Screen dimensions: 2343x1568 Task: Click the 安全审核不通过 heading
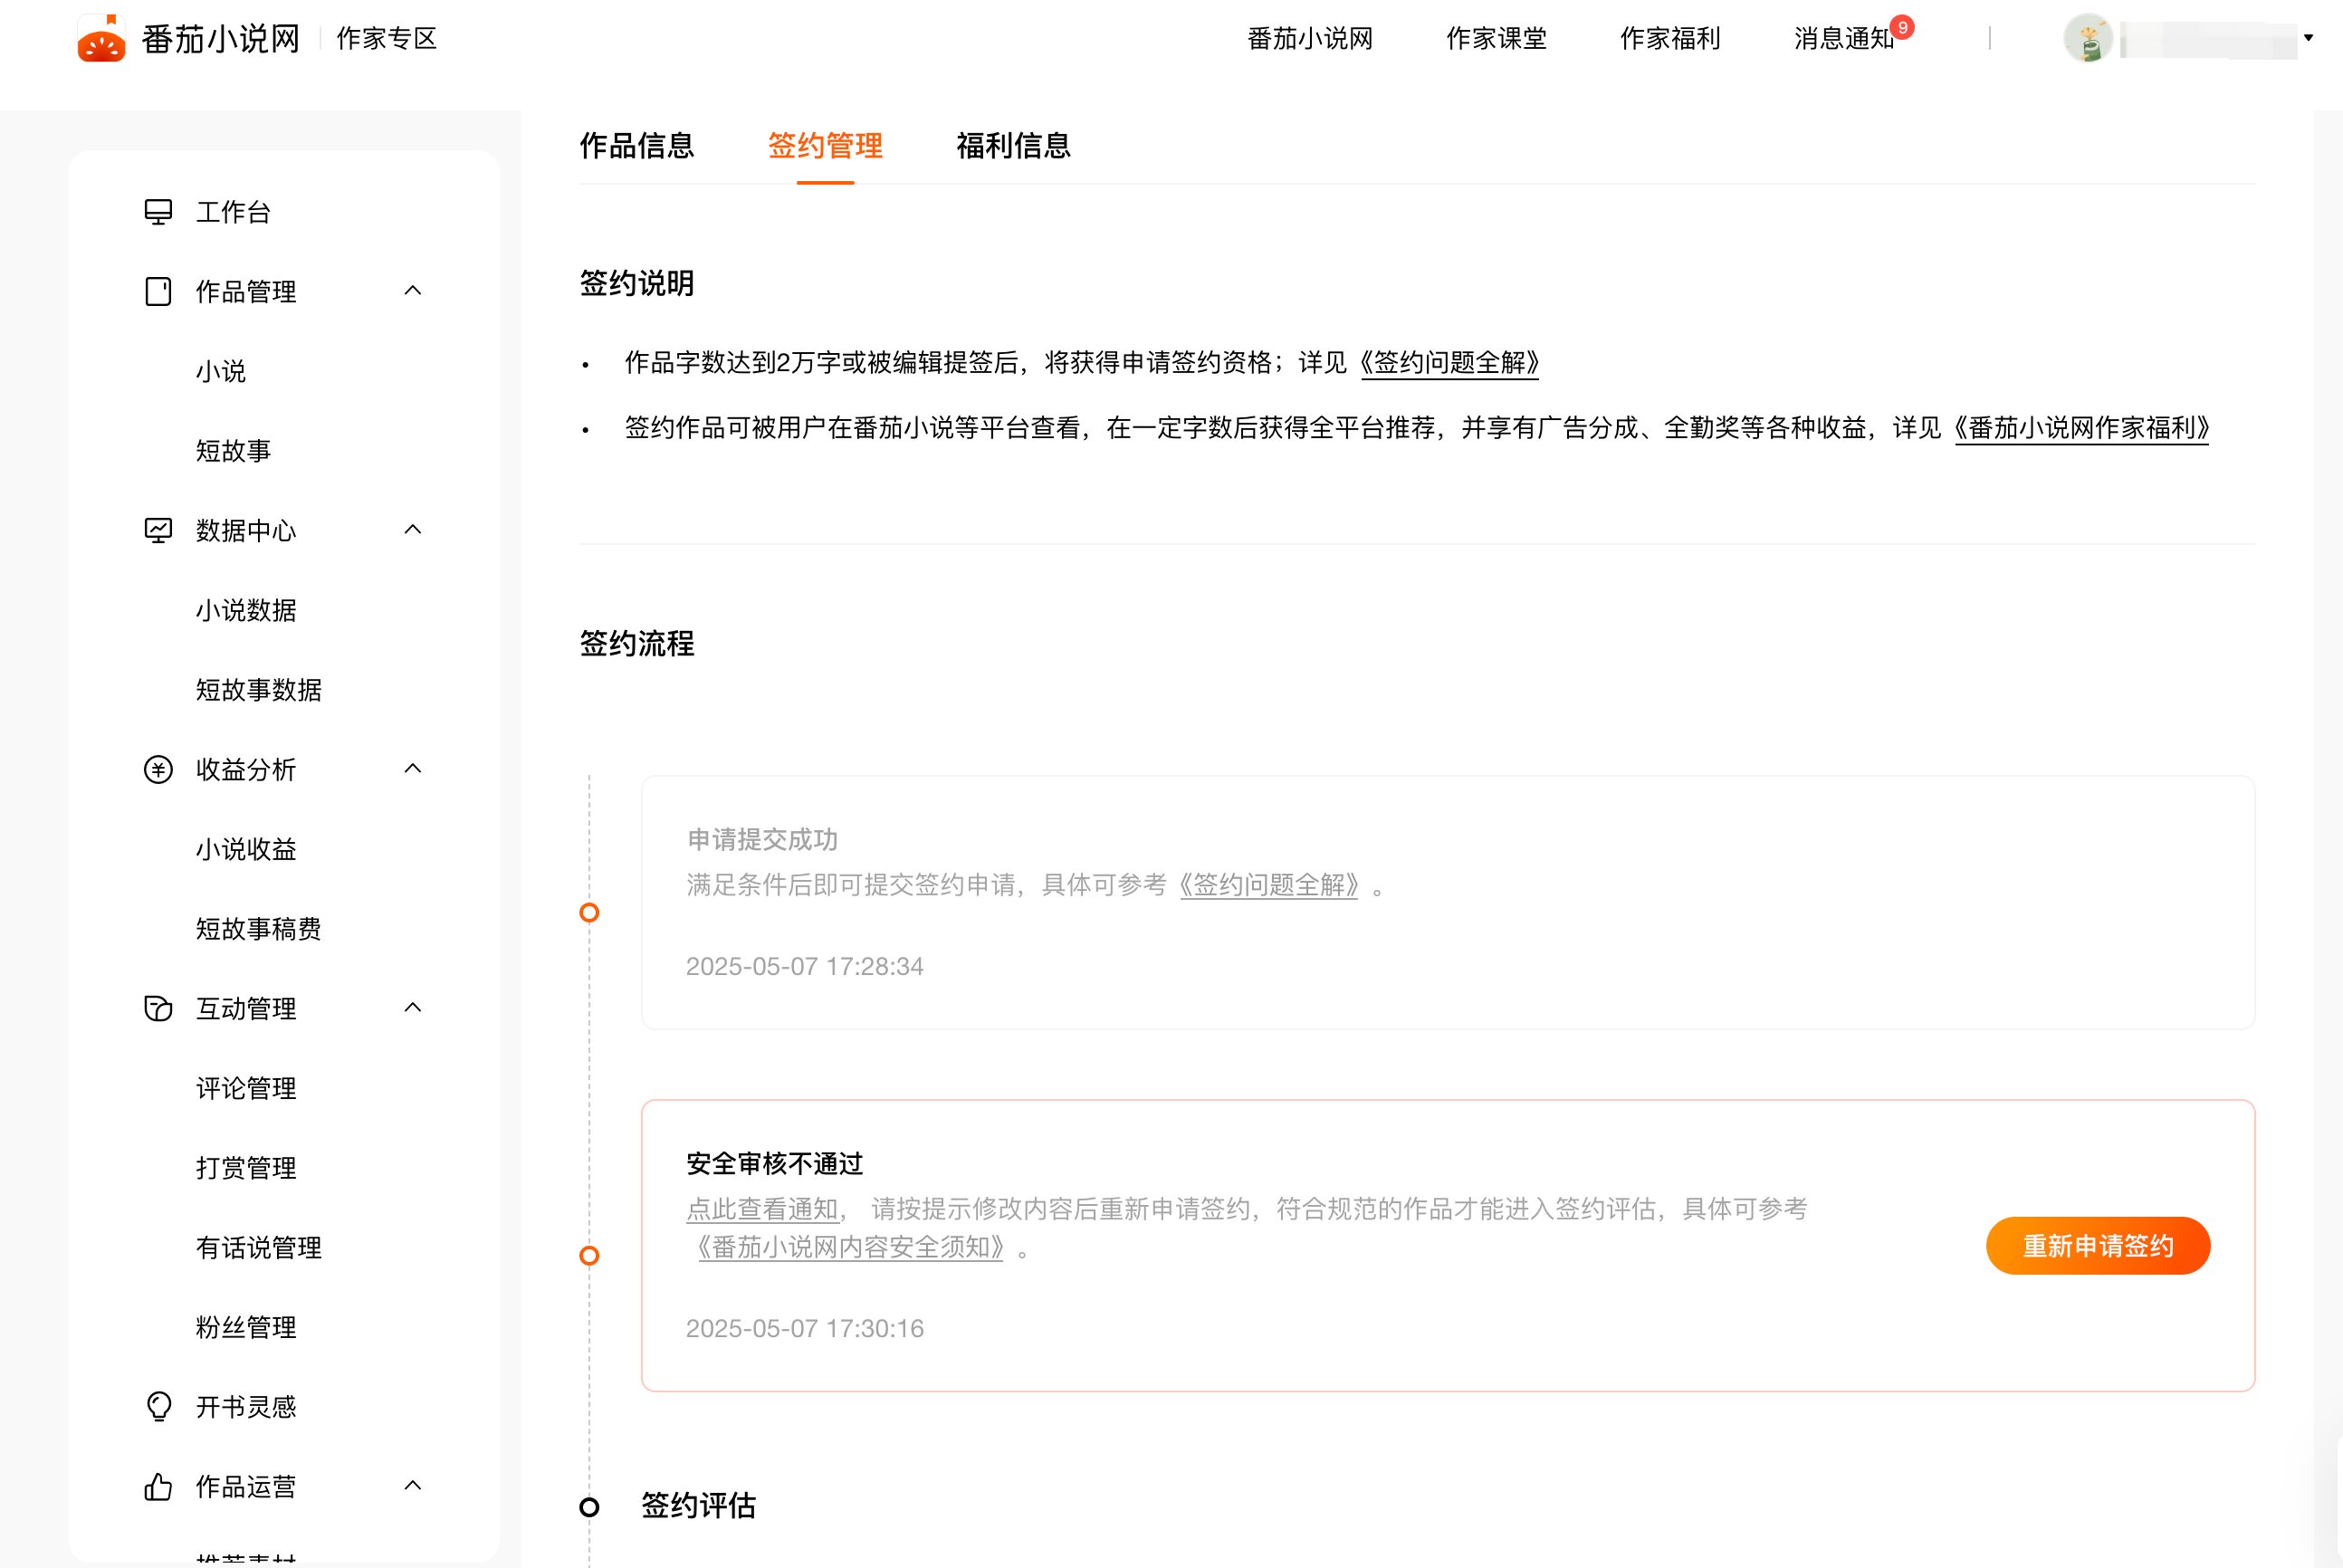pyautogui.click(x=774, y=1163)
